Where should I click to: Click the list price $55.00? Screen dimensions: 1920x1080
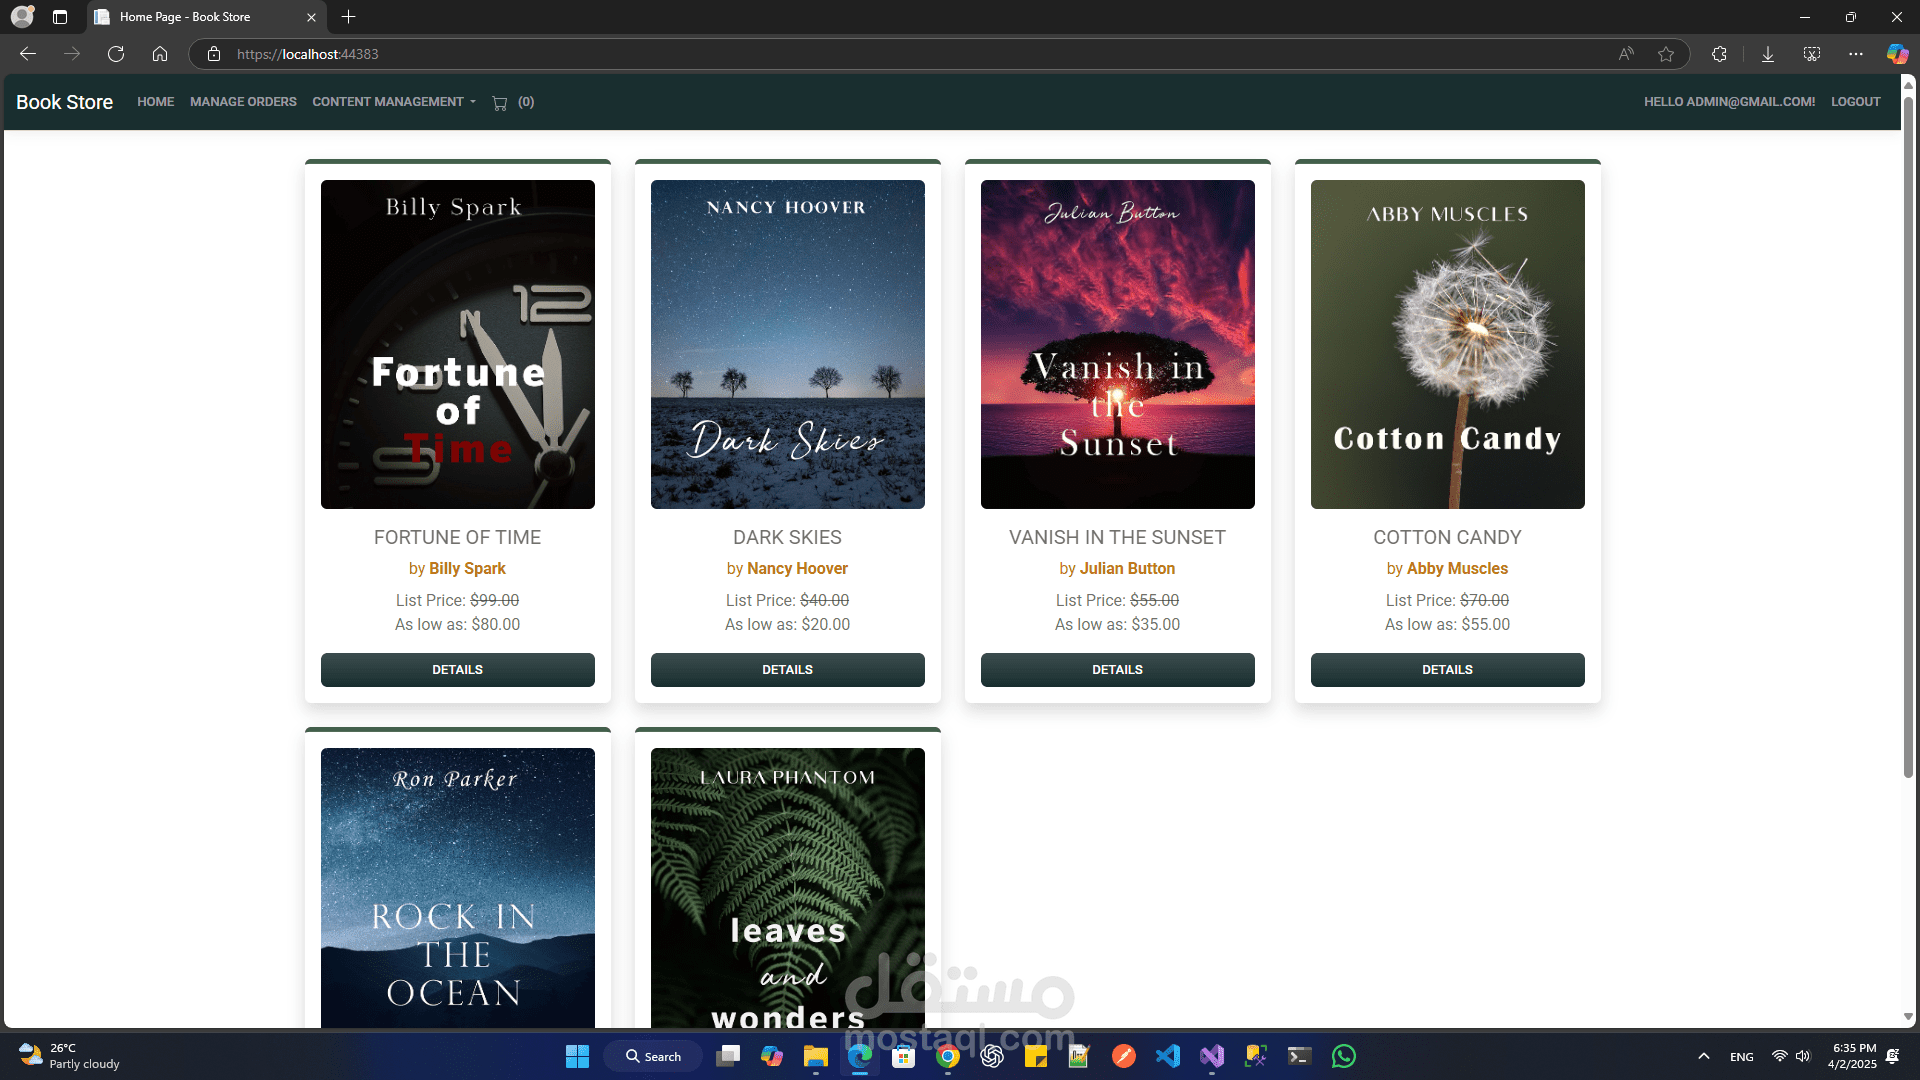coord(1155,600)
